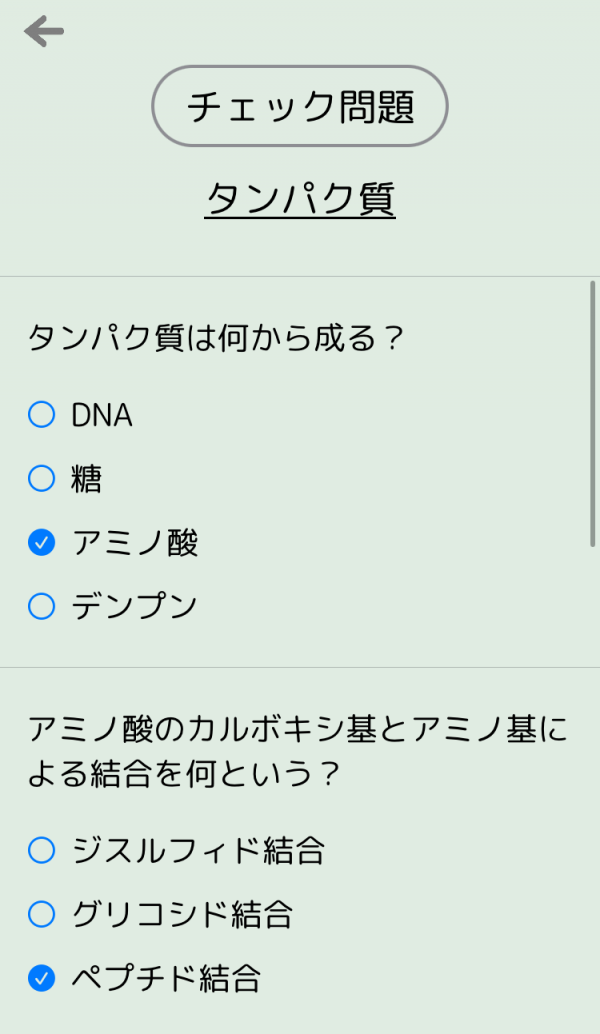
Task: Go back using the left arrow icon
Action: click(x=44, y=32)
